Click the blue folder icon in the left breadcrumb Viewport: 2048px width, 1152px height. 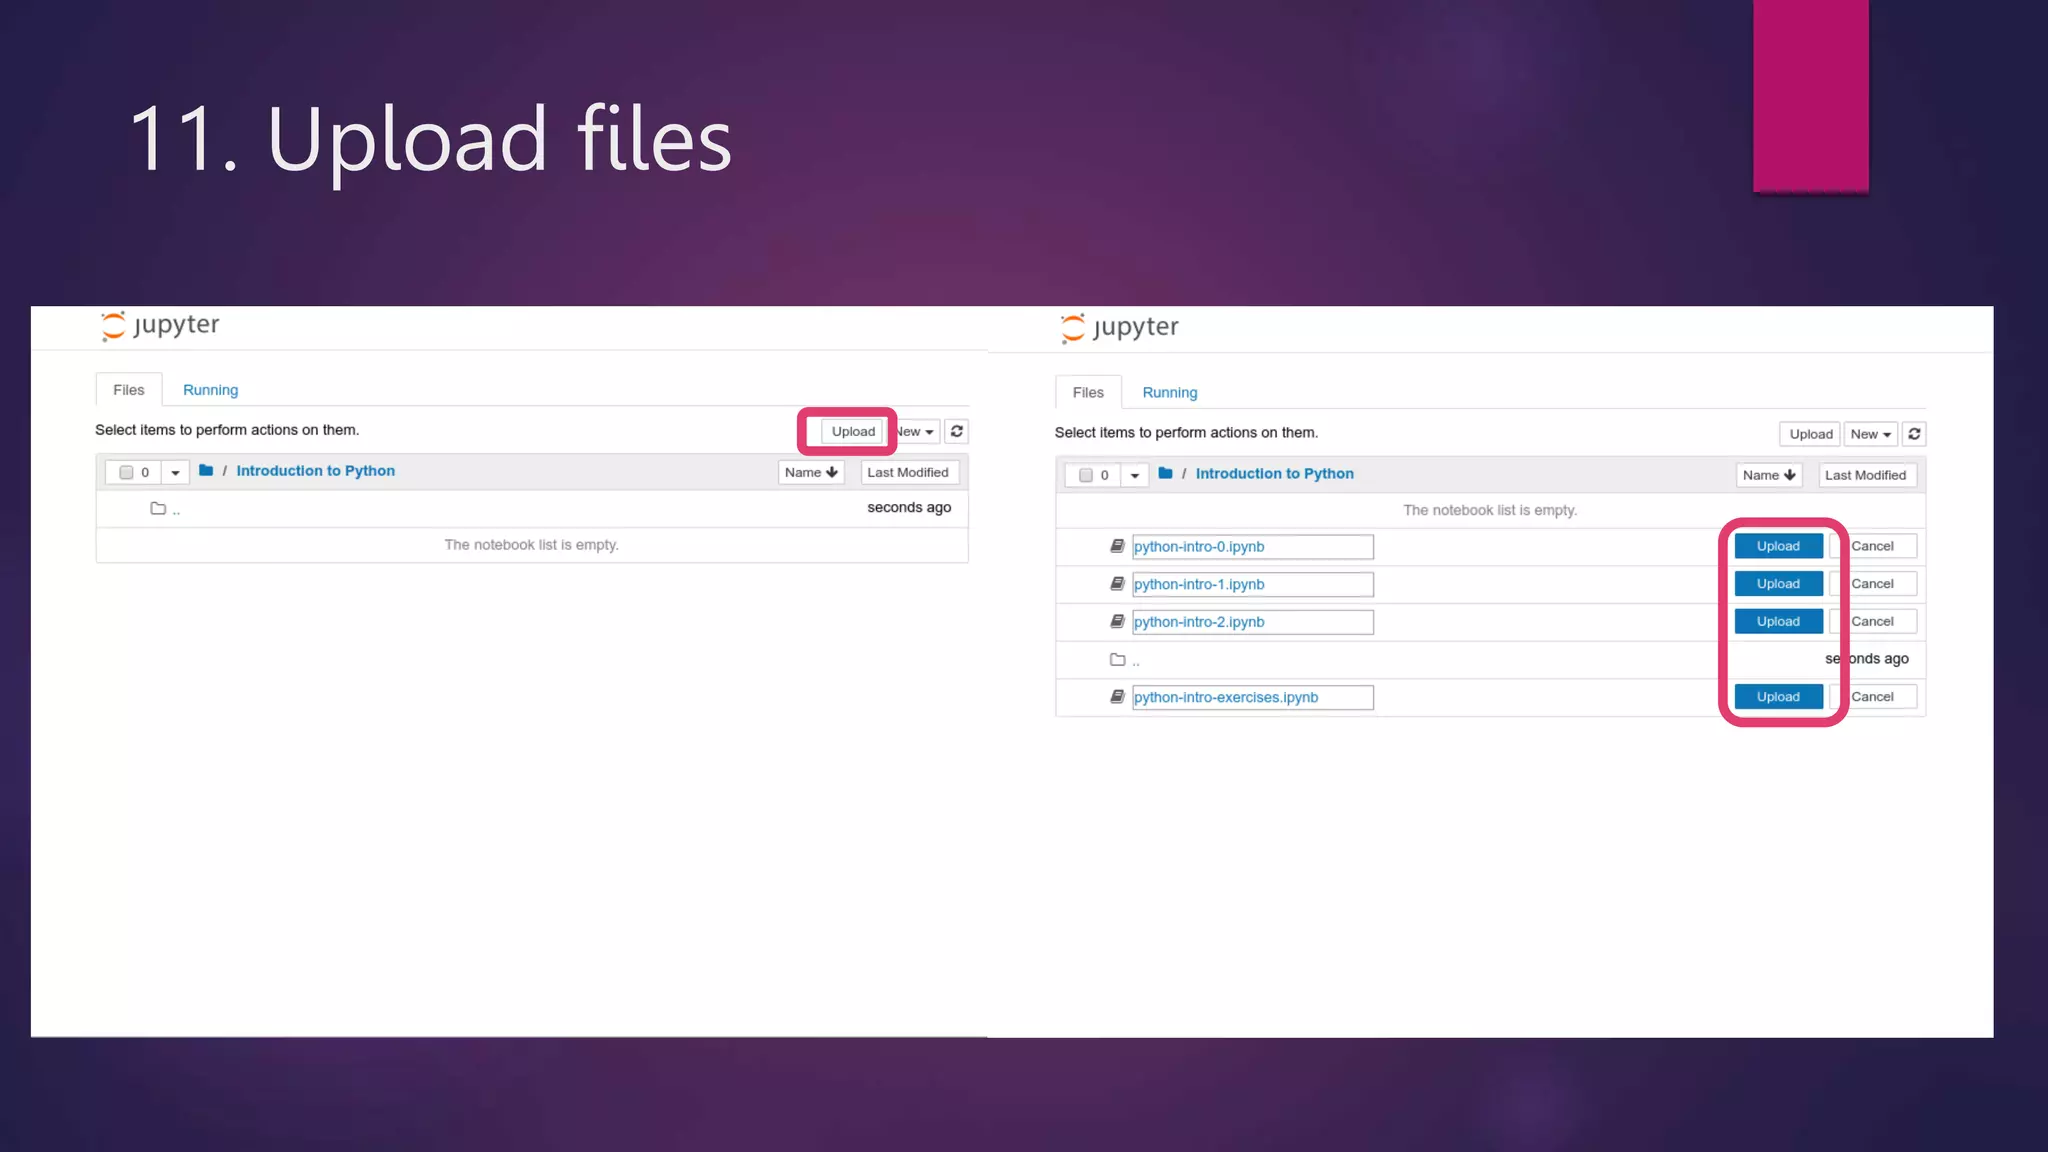pyautogui.click(x=206, y=470)
